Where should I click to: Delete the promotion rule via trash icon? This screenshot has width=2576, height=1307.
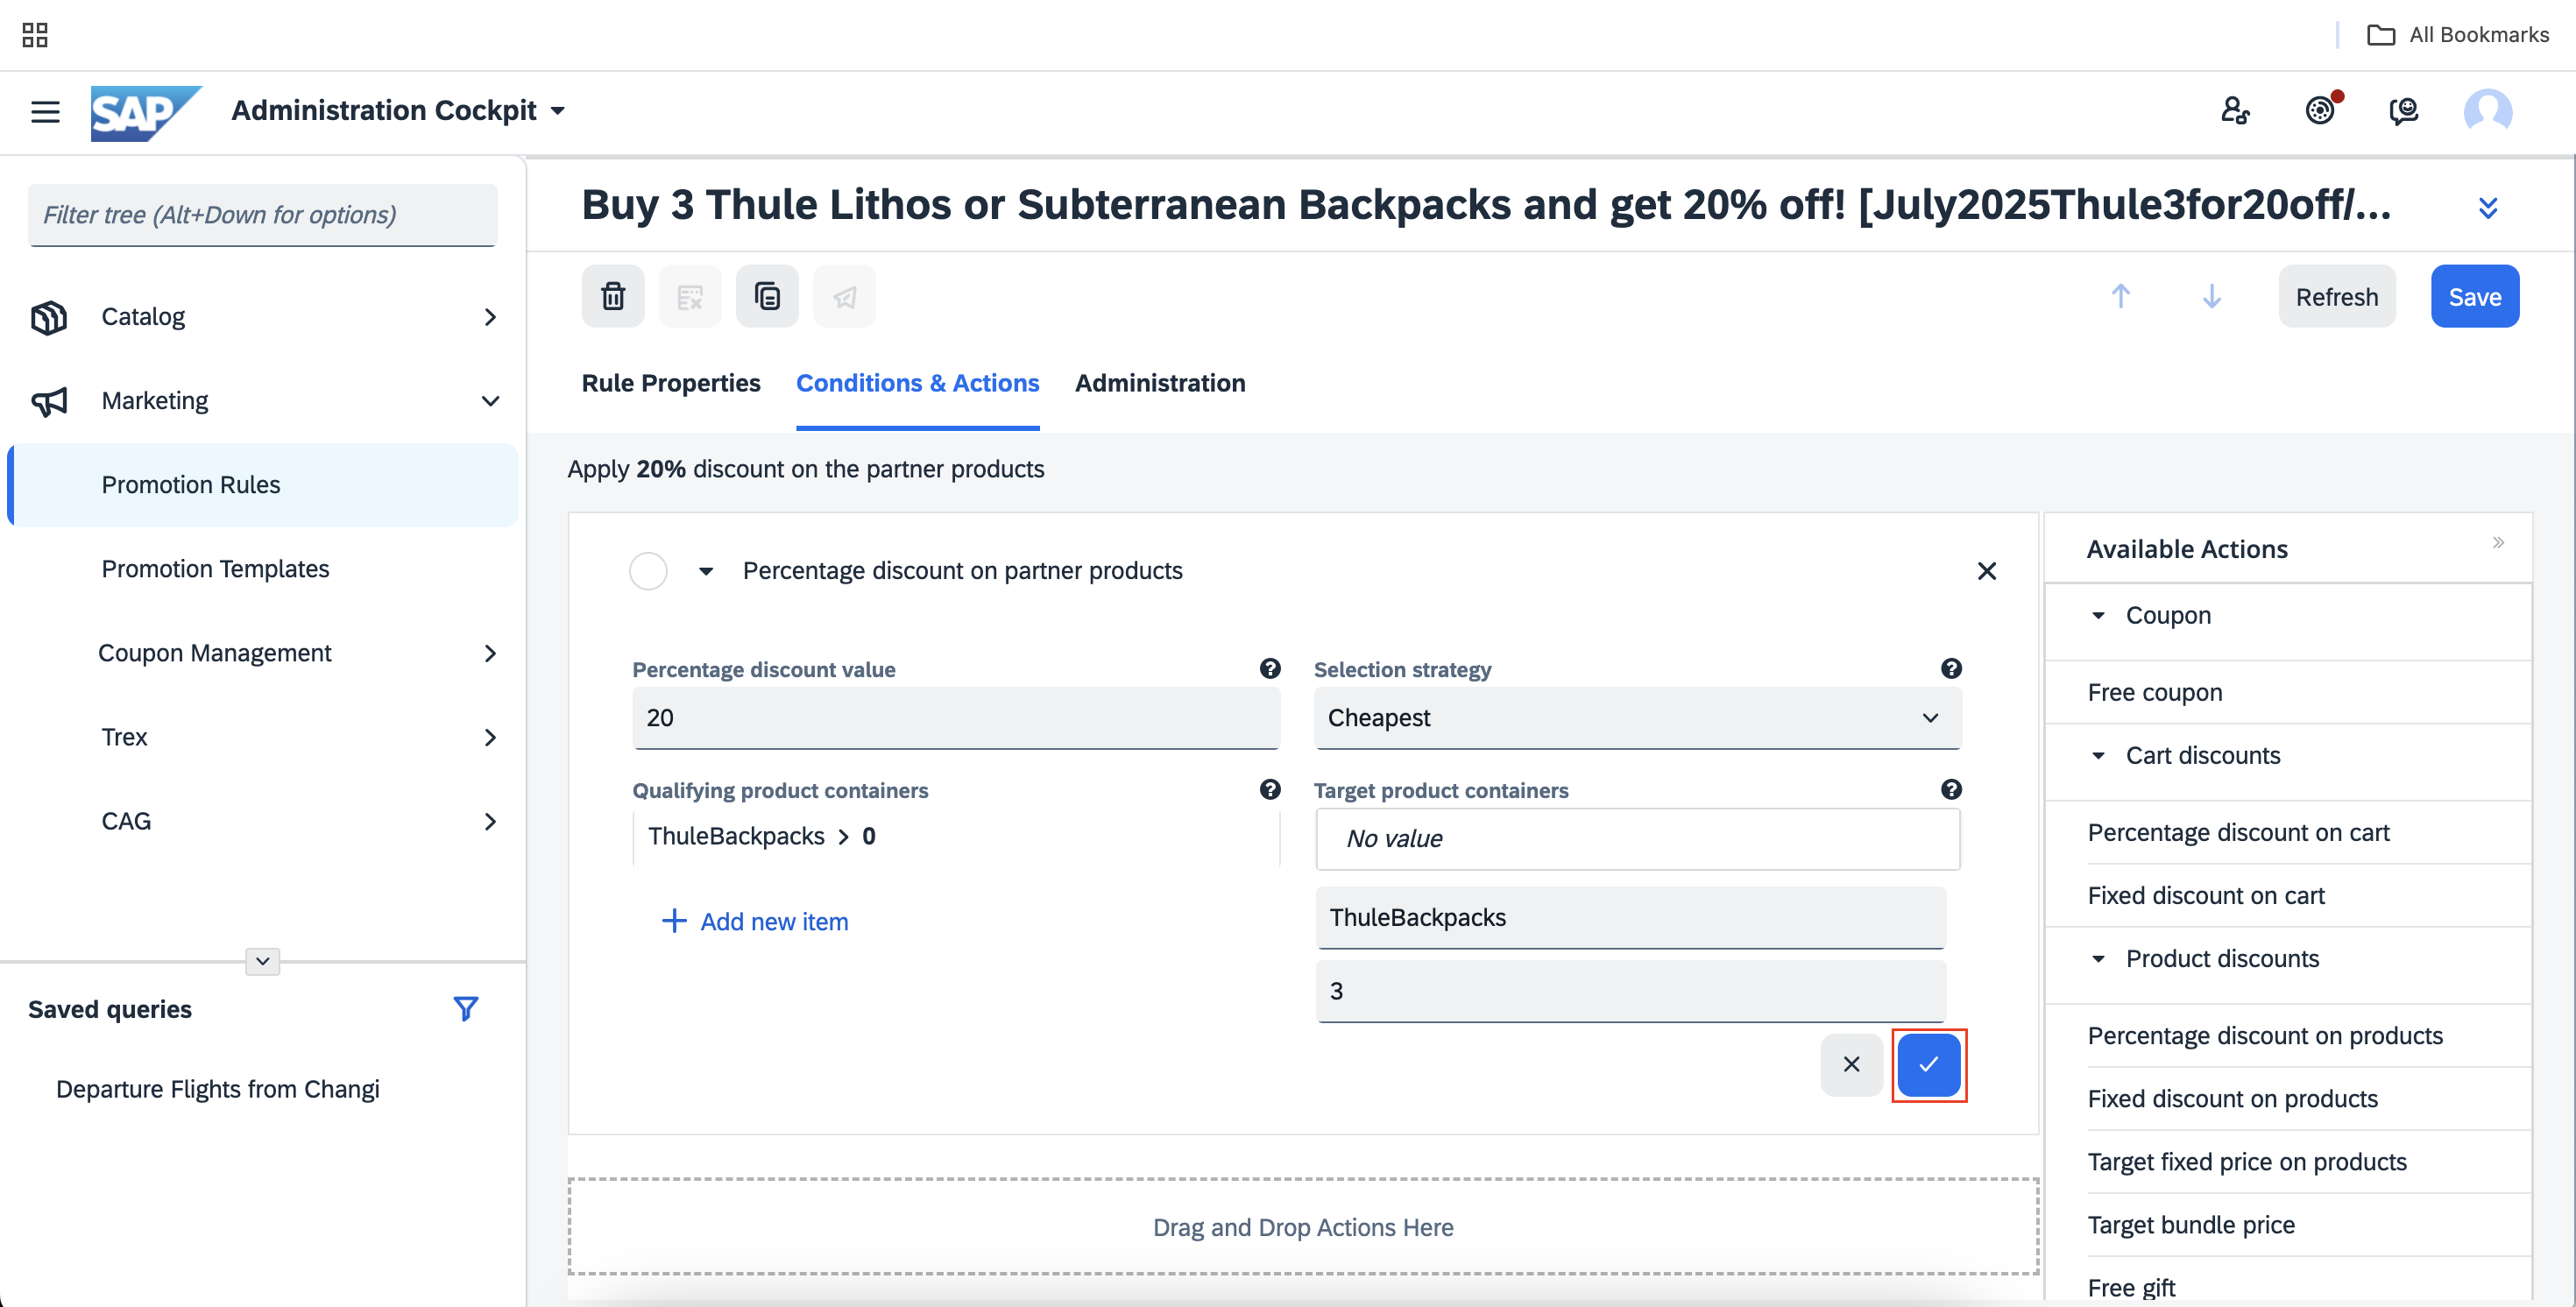coord(613,296)
